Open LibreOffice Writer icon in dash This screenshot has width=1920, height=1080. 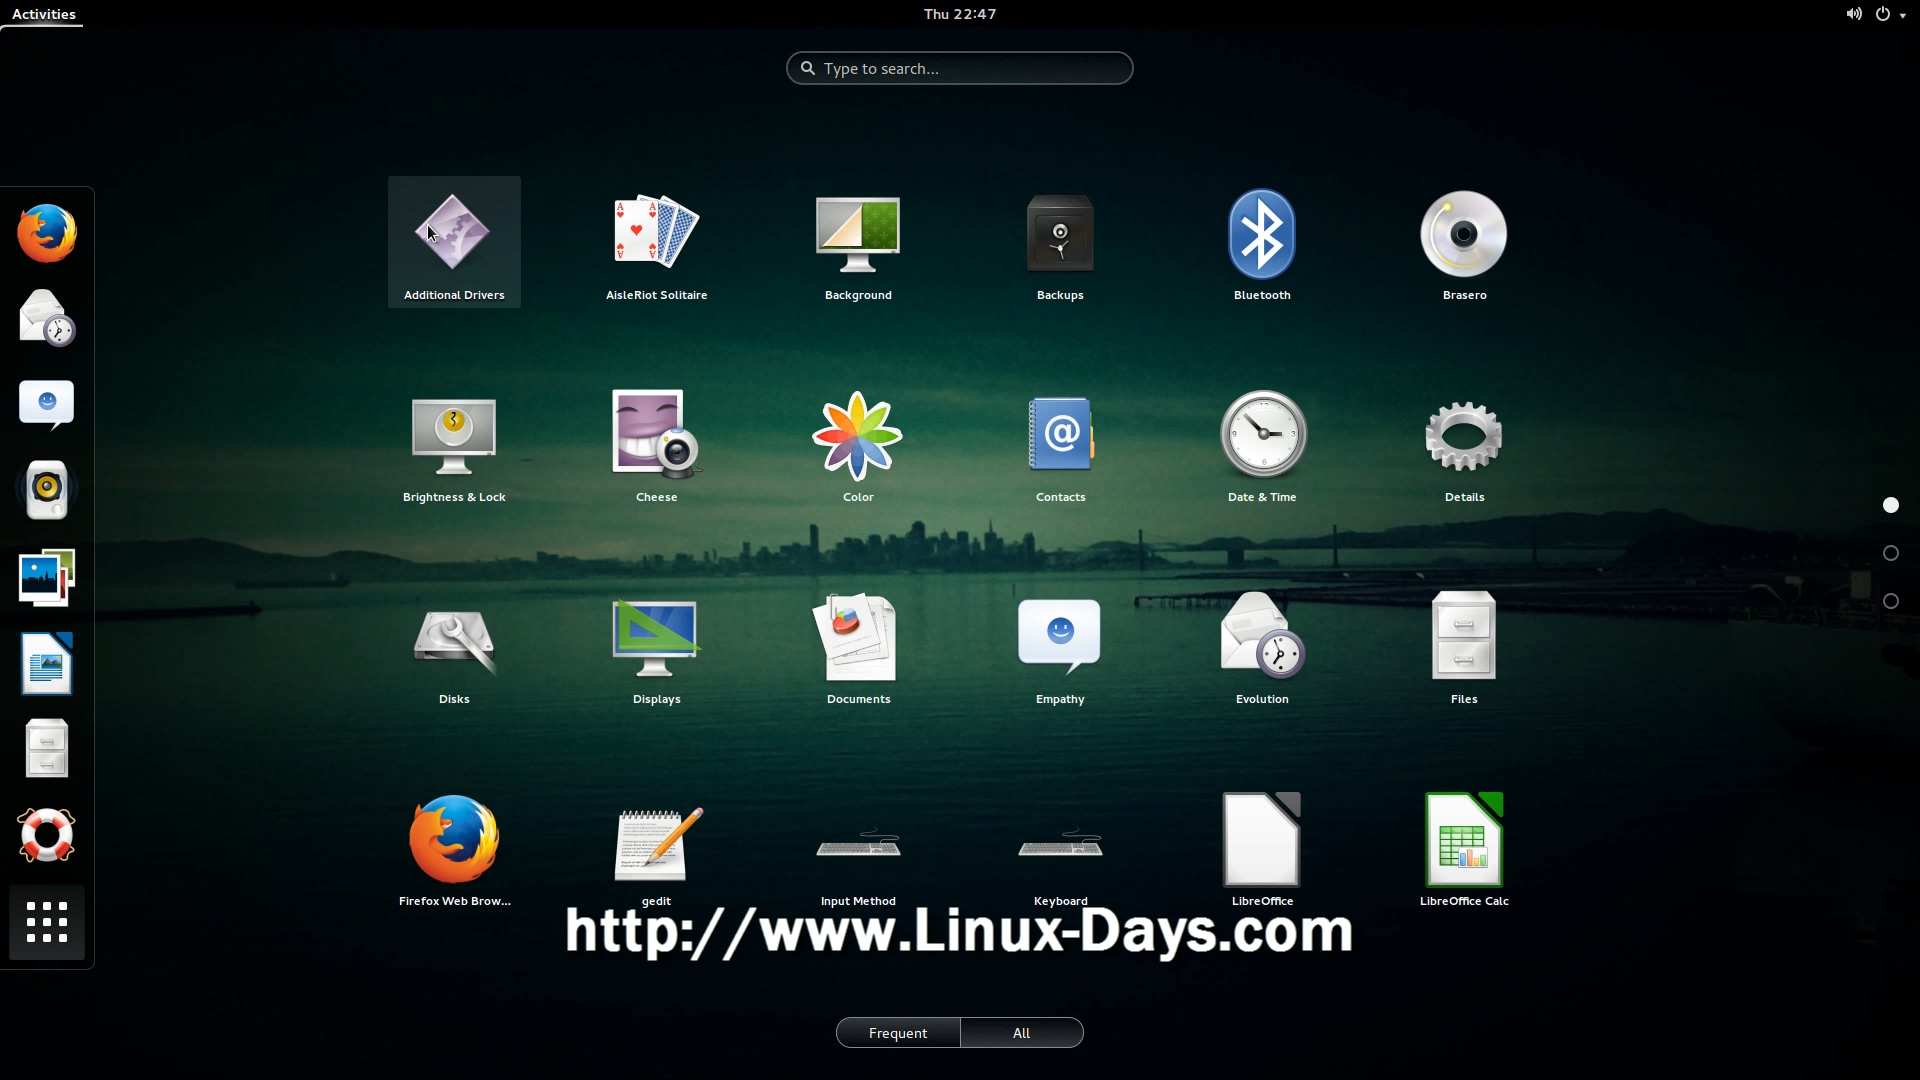click(47, 663)
